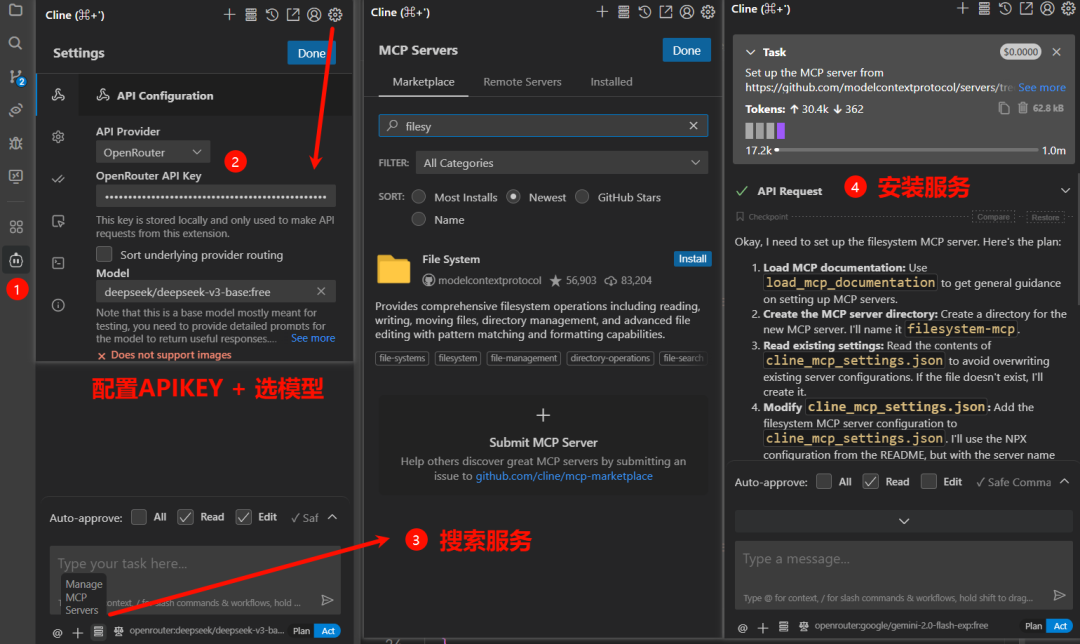Screen dimensions: 1080x644
Task: Click the History icon in left Cline panel
Action: 272,14
